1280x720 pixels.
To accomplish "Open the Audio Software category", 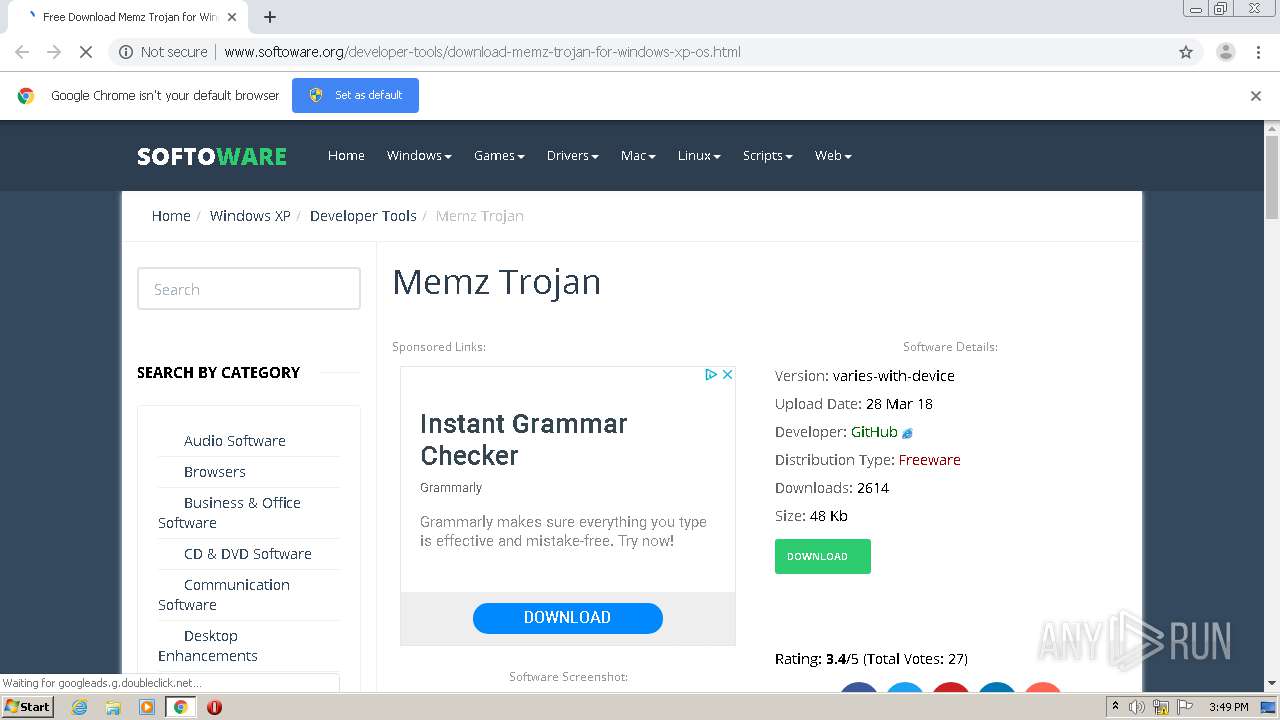I will coord(235,441).
